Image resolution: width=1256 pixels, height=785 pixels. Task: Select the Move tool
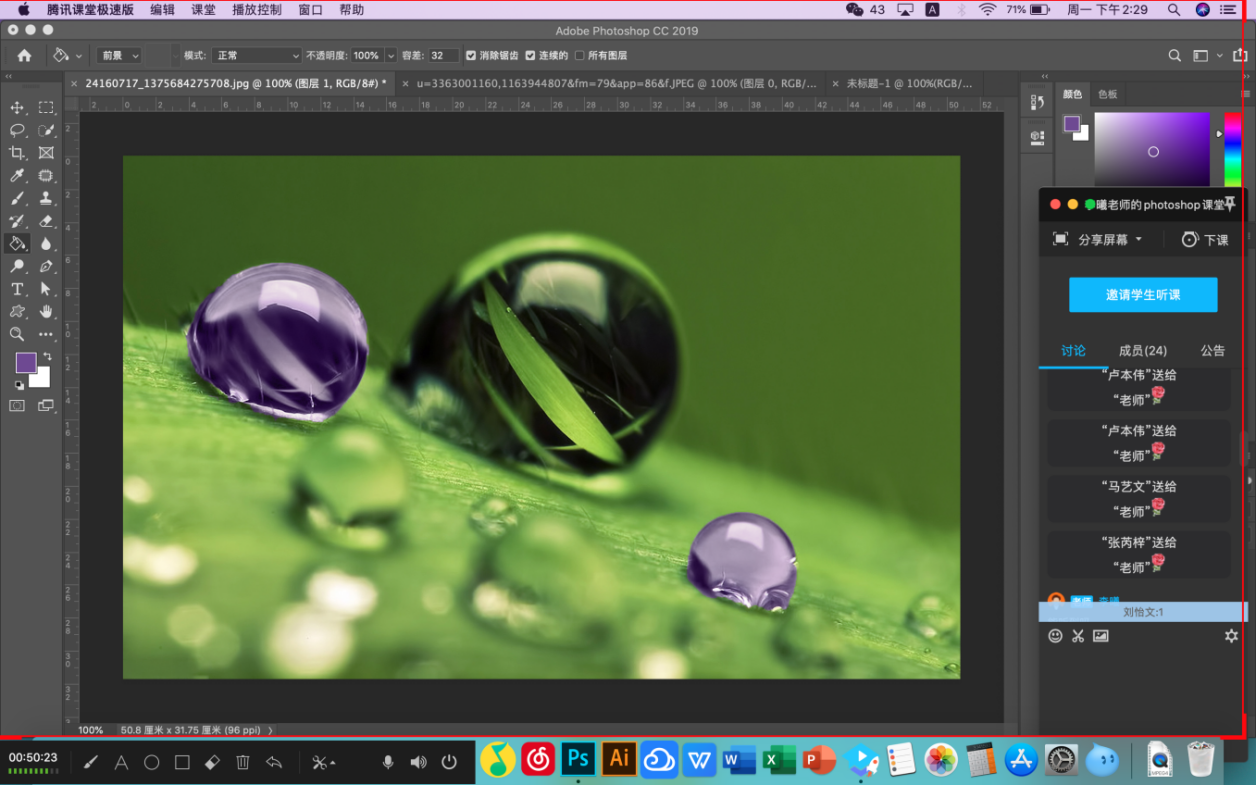tap(17, 107)
